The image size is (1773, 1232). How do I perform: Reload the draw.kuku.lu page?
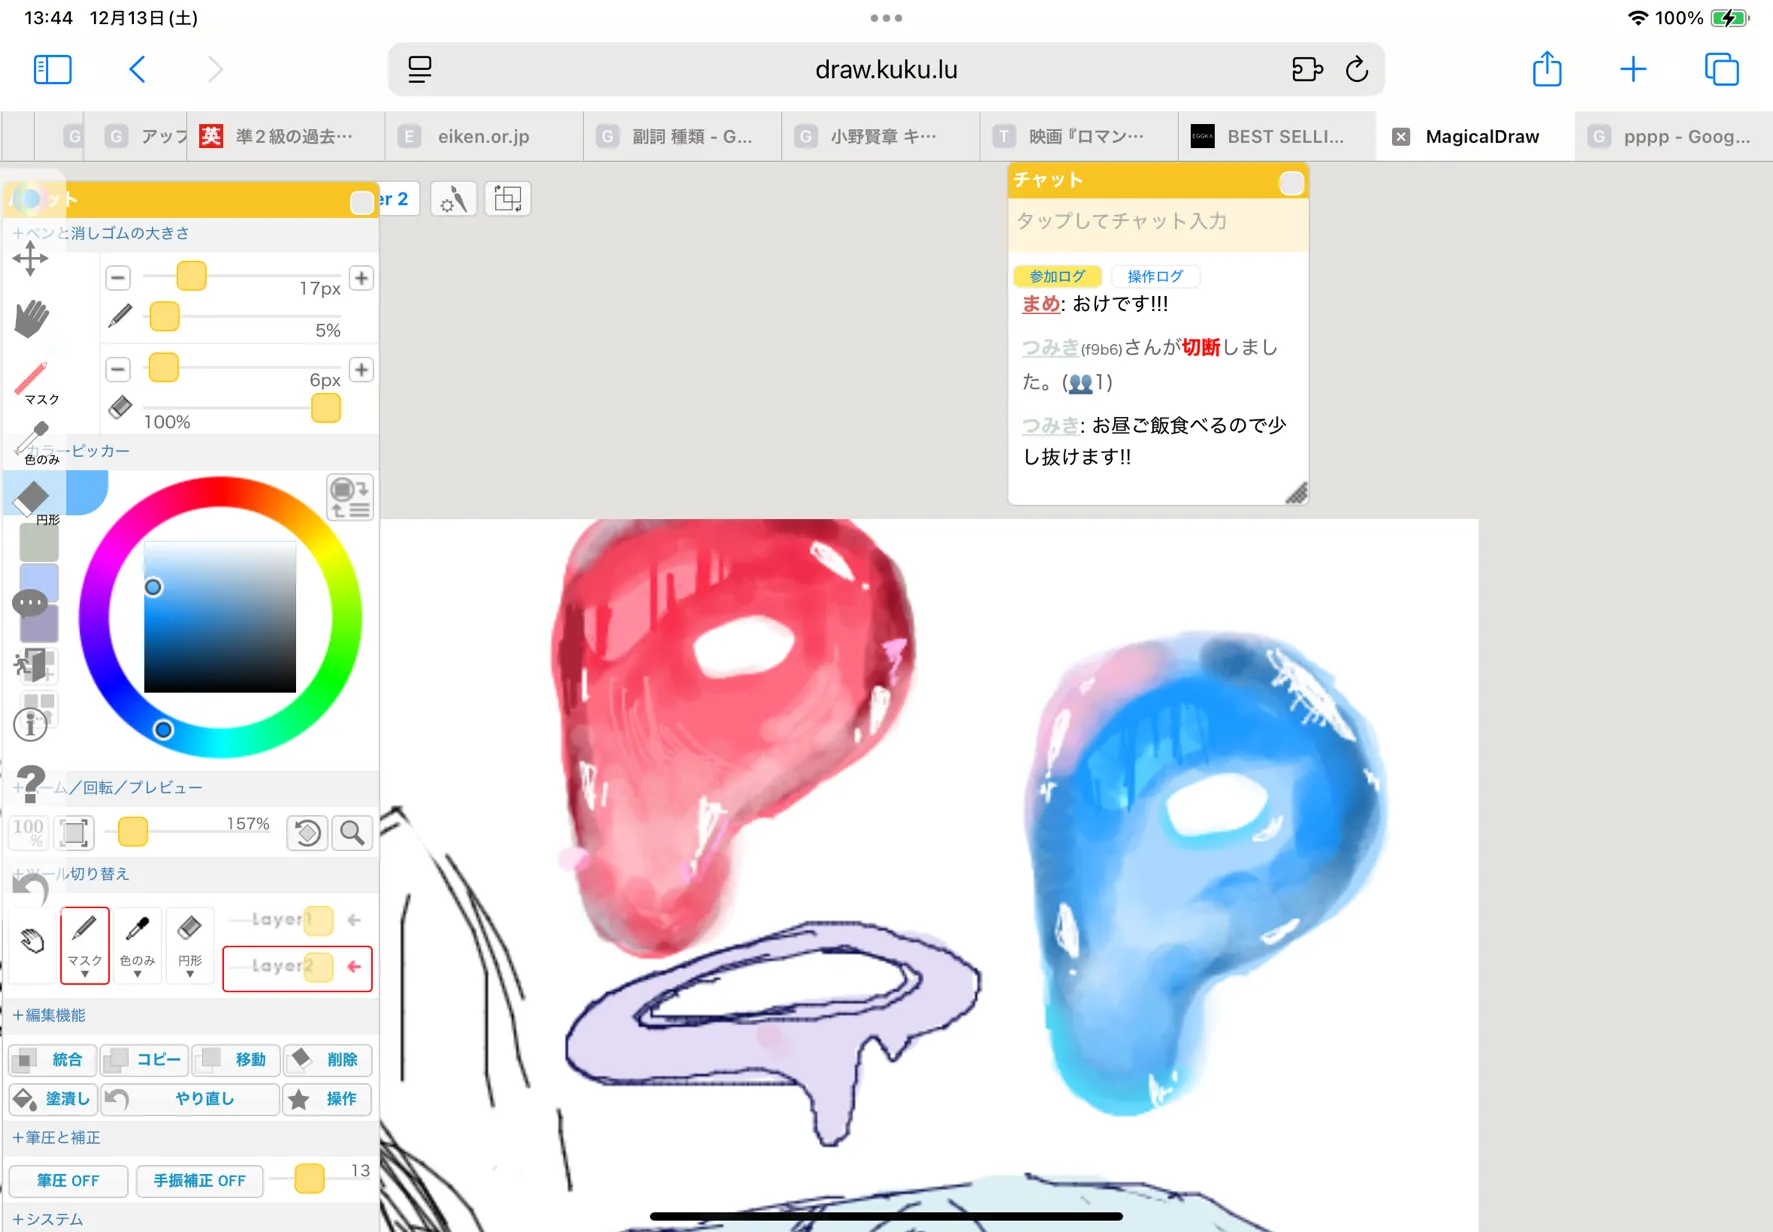tap(1357, 69)
